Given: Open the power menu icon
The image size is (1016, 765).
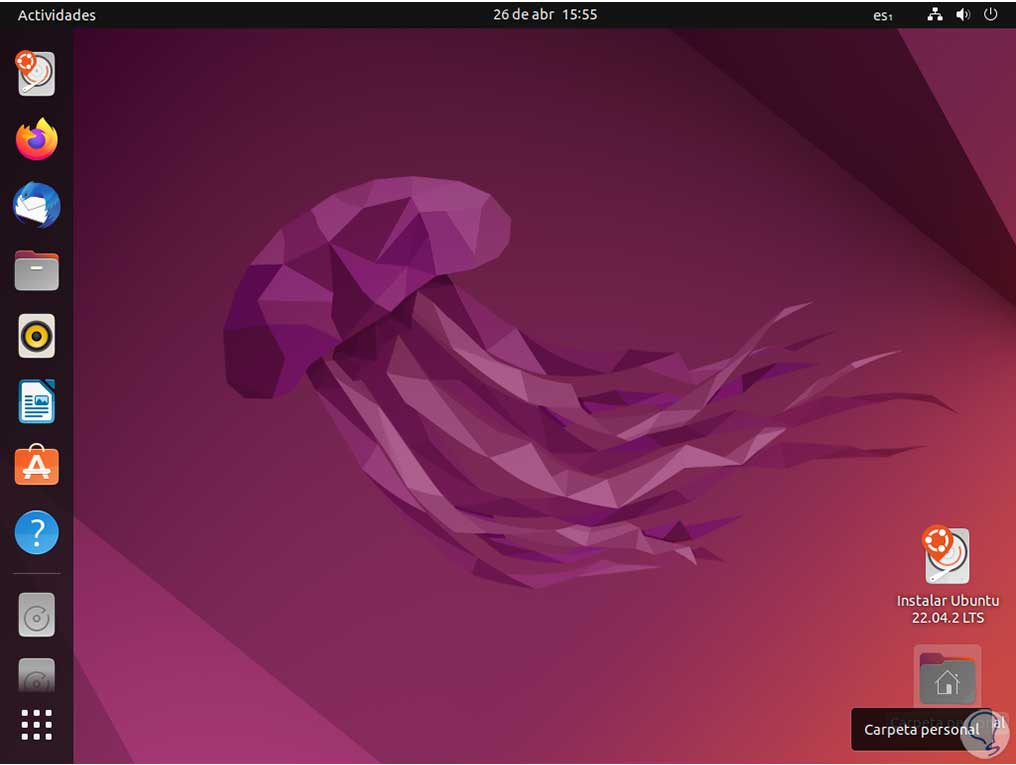Looking at the screenshot, I should coord(990,14).
